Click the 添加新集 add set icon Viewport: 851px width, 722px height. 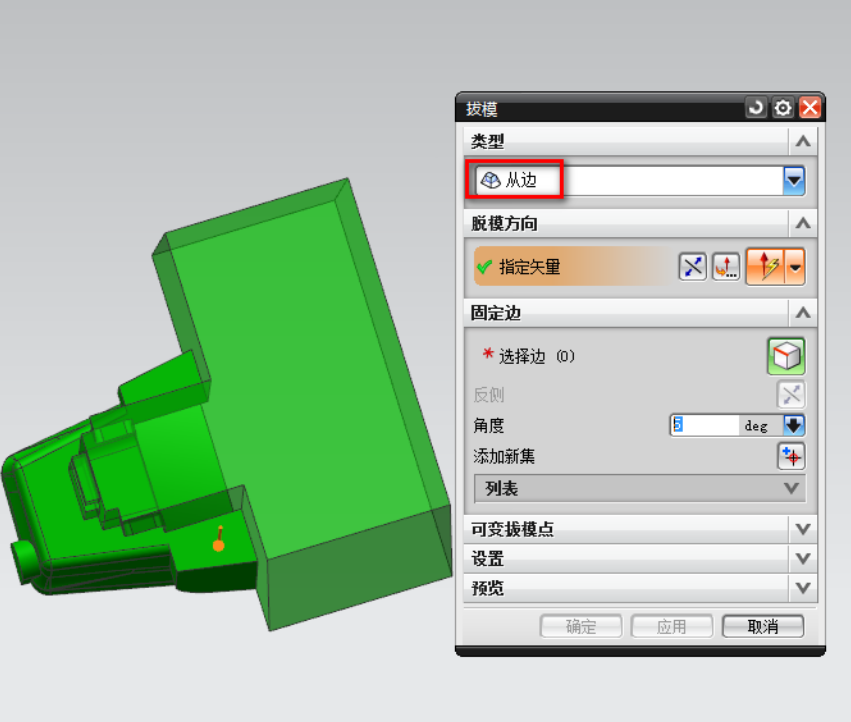pos(791,456)
